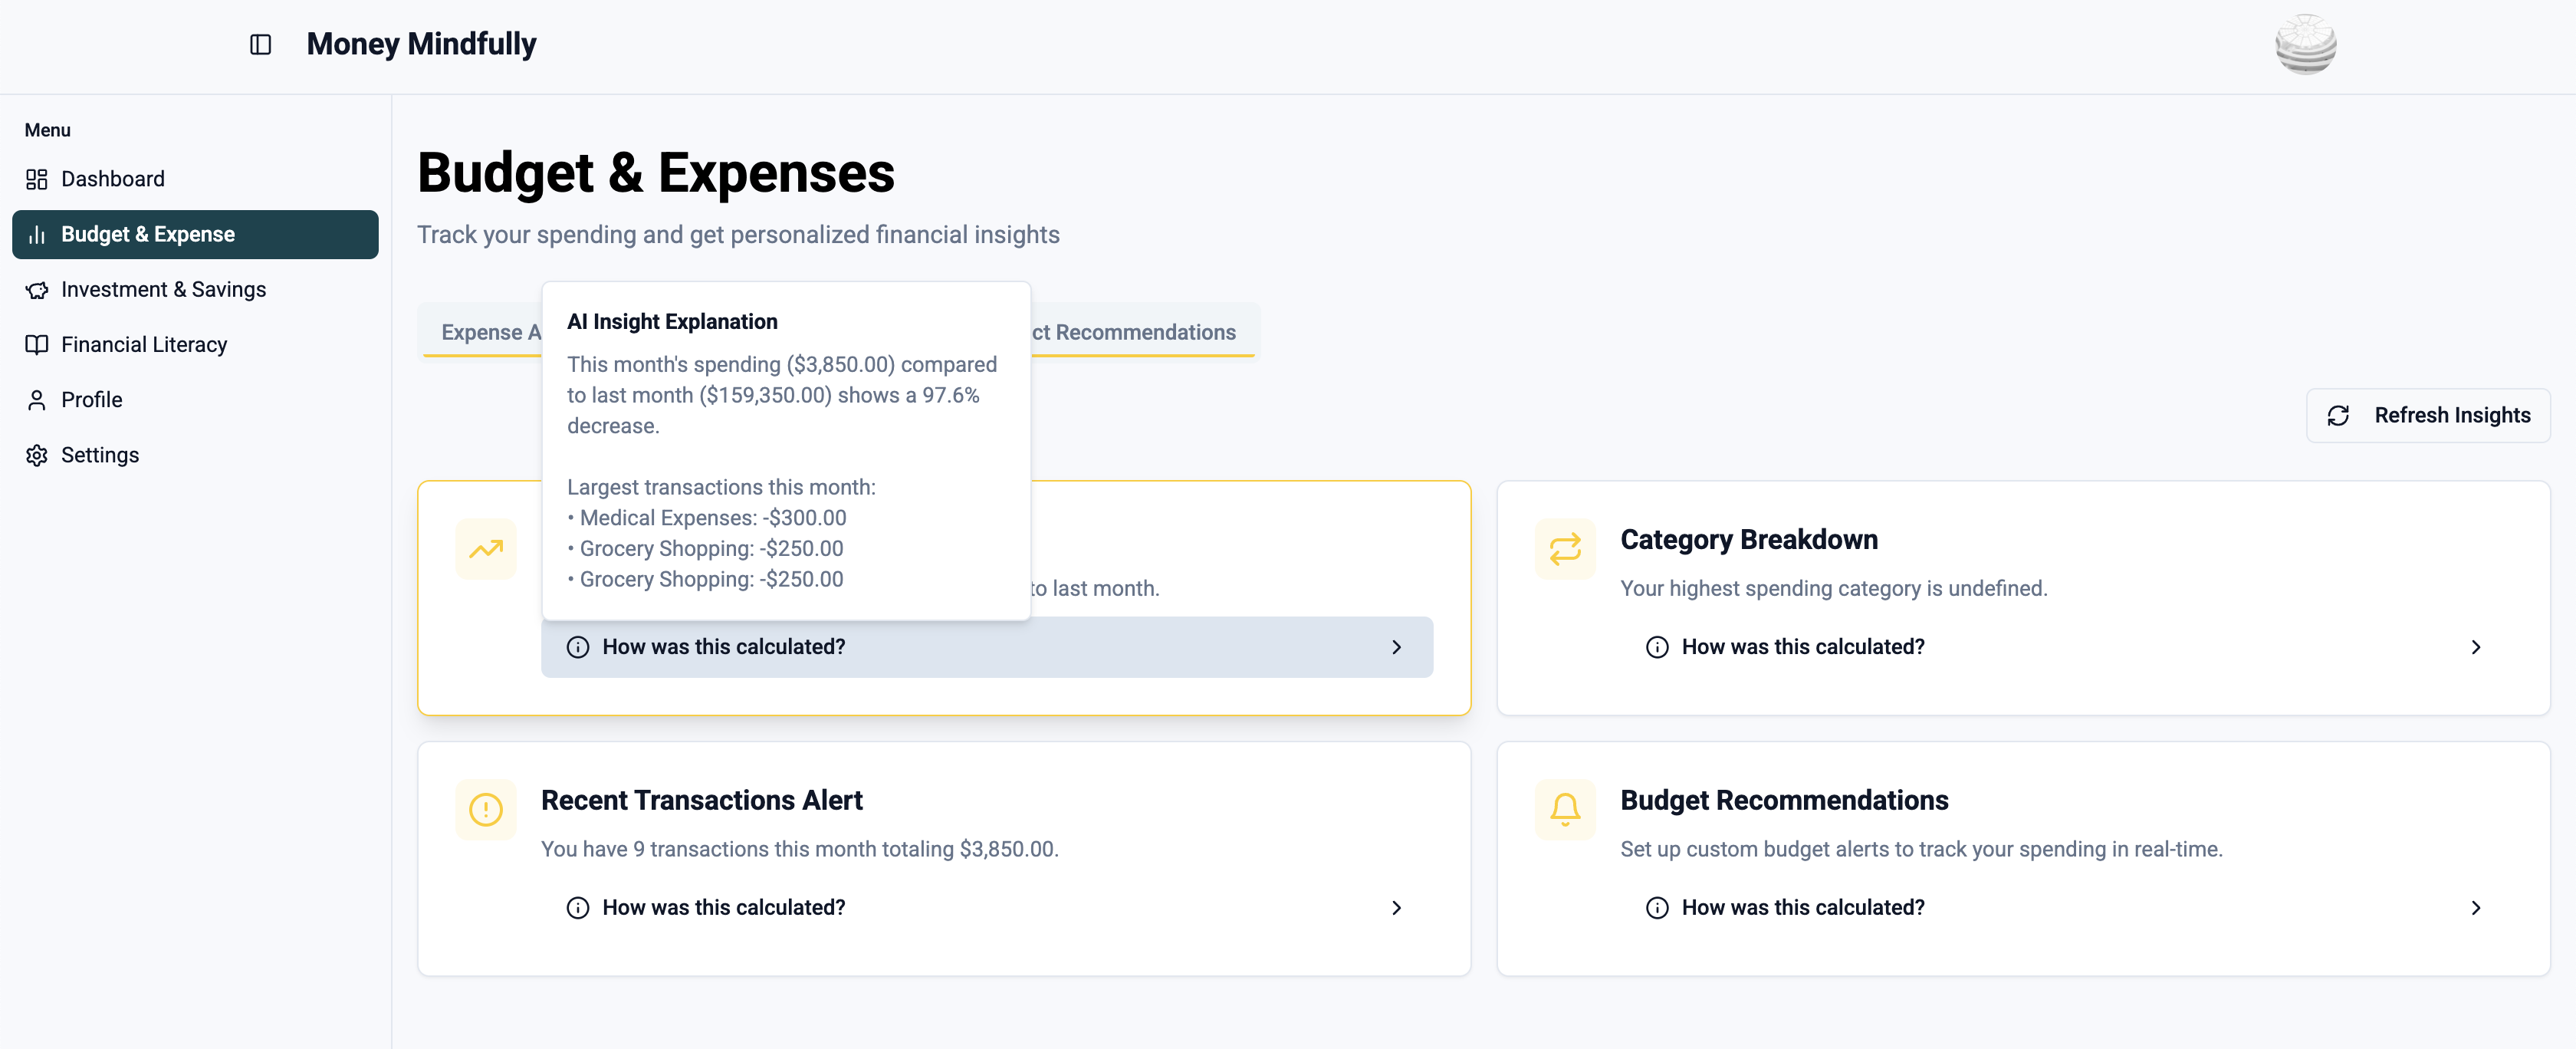The height and width of the screenshot is (1049, 2576).
Task: Expand Recent Transactions calculation details via chevron
Action: point(1397,908)
